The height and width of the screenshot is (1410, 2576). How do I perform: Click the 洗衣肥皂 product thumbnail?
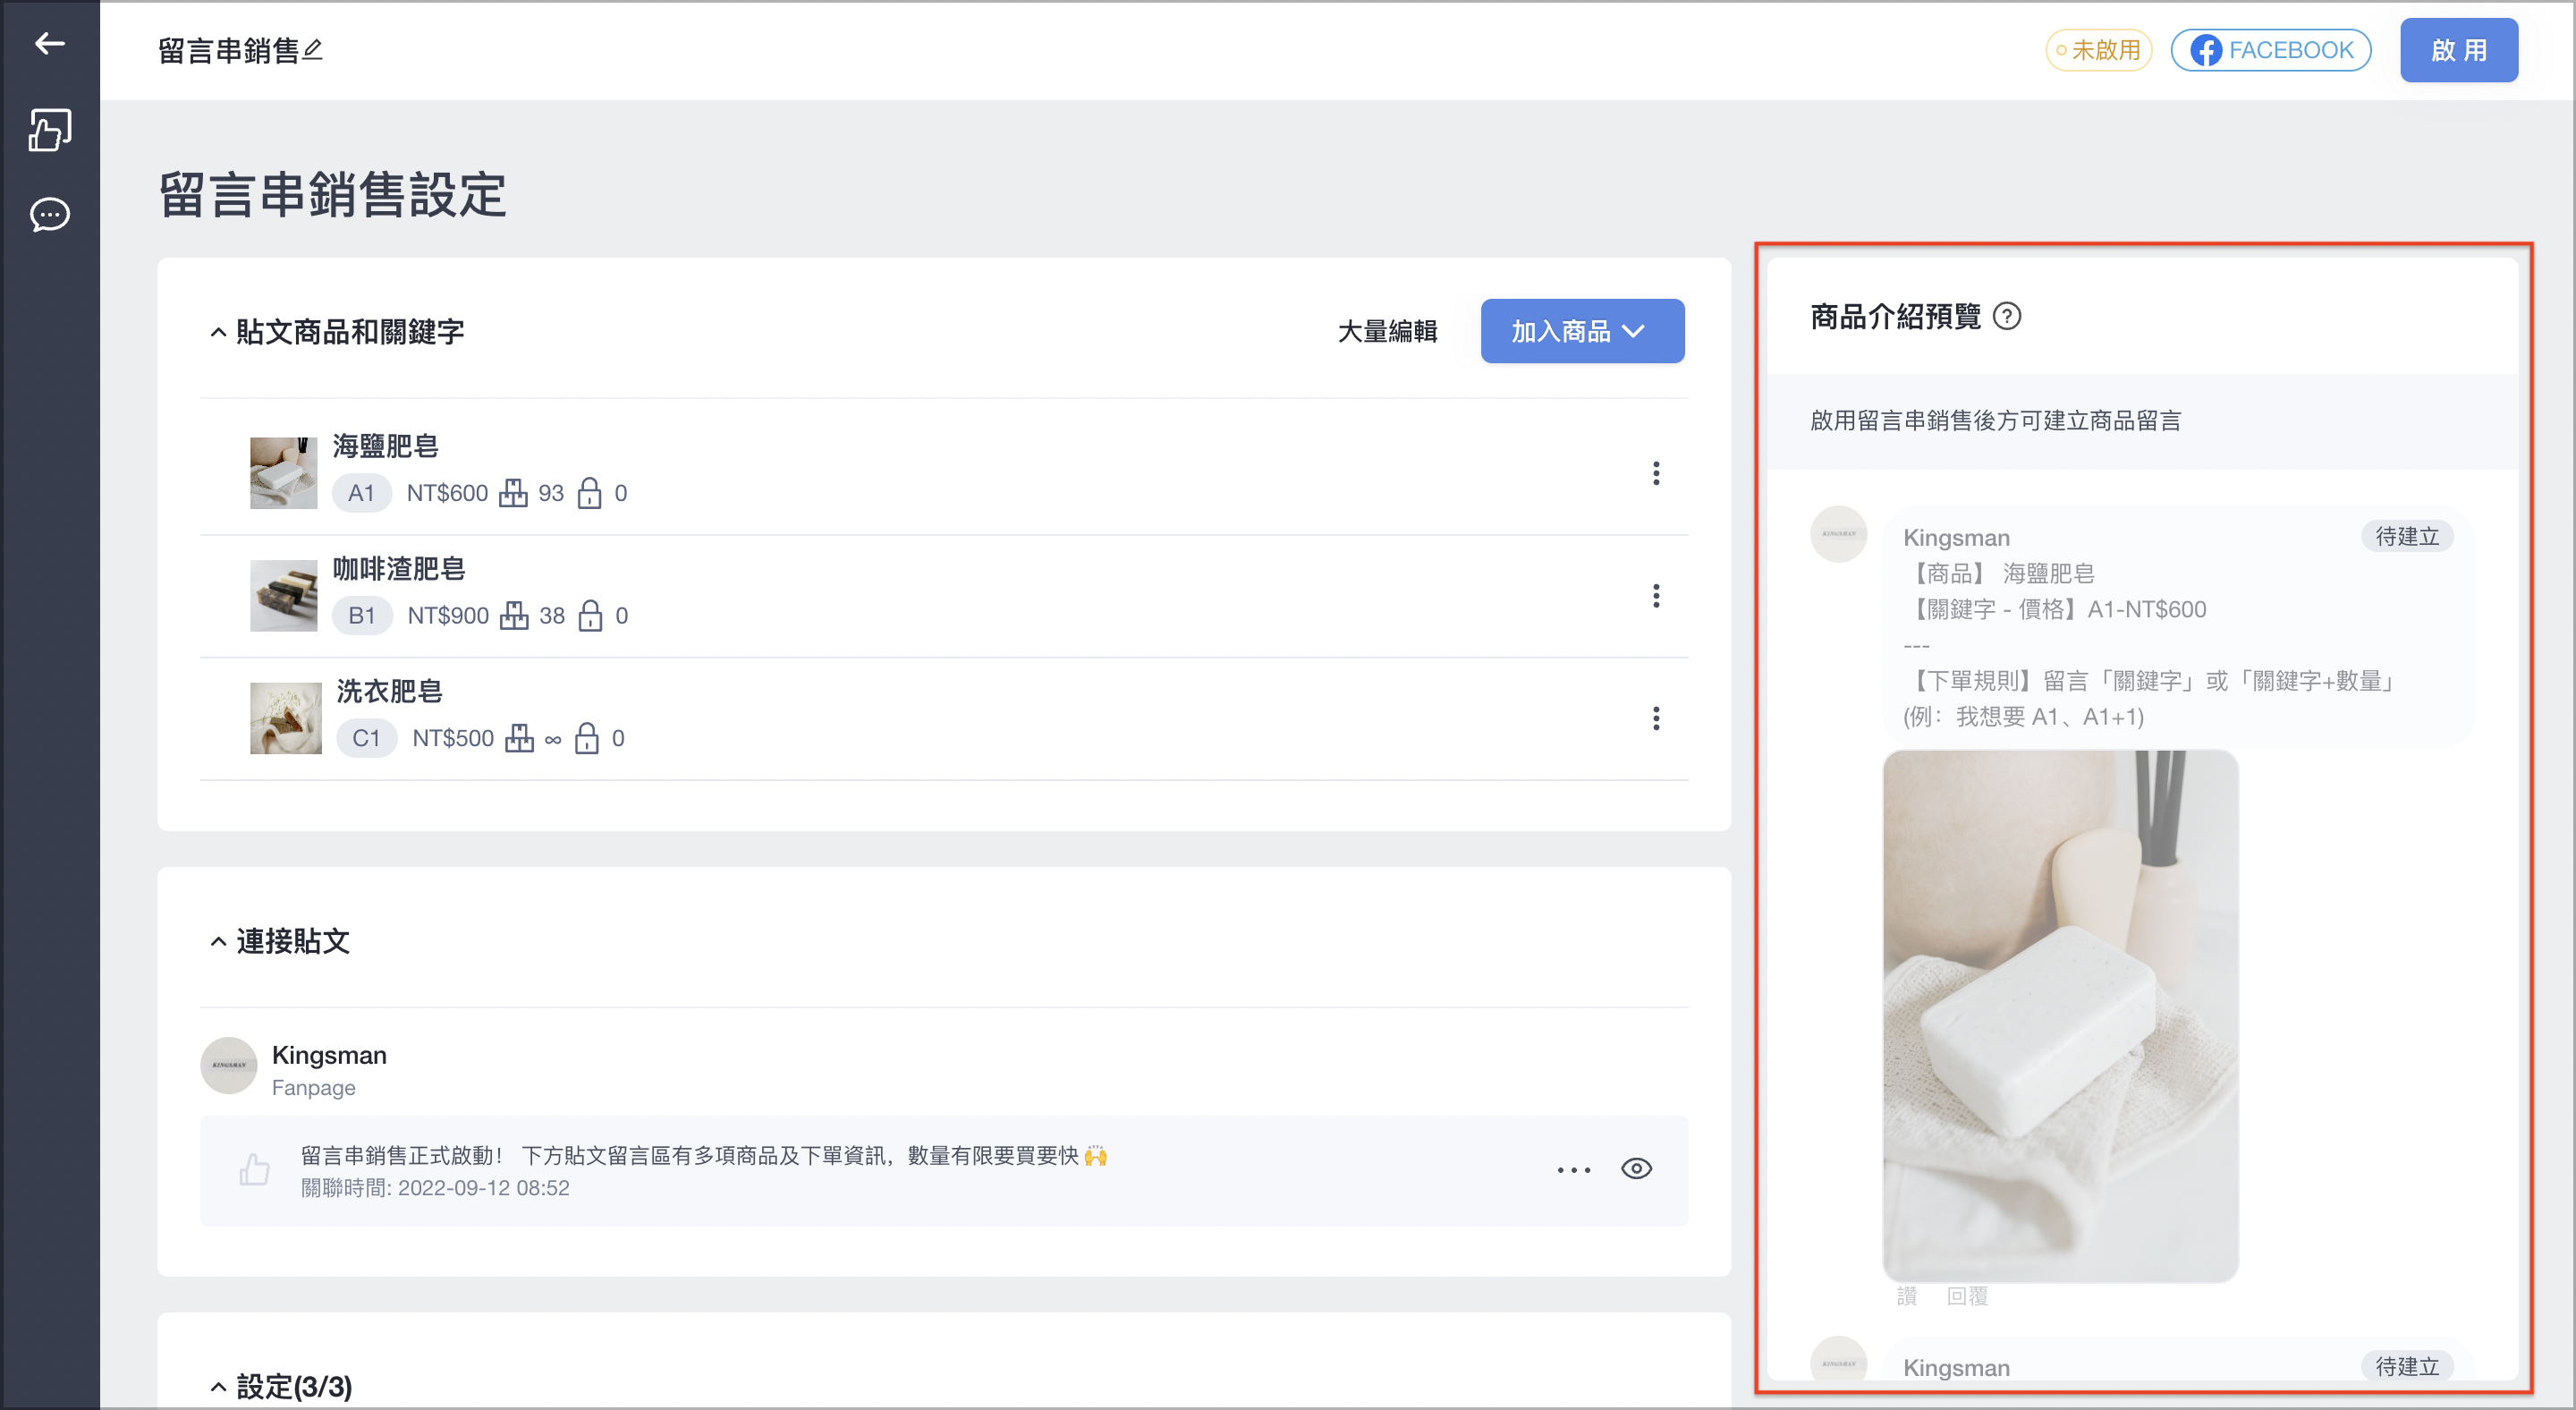[x=285, y=718]
